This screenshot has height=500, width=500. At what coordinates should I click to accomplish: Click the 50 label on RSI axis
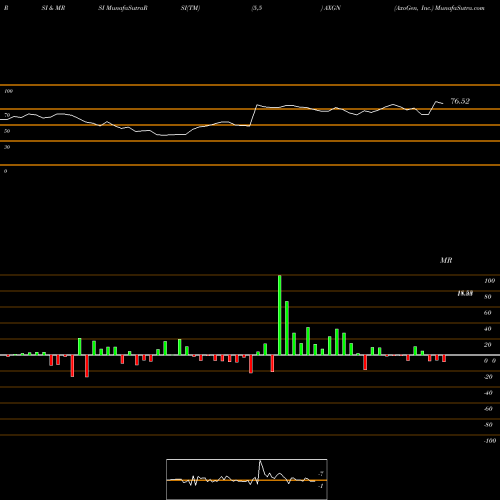[x=7, y=131]
